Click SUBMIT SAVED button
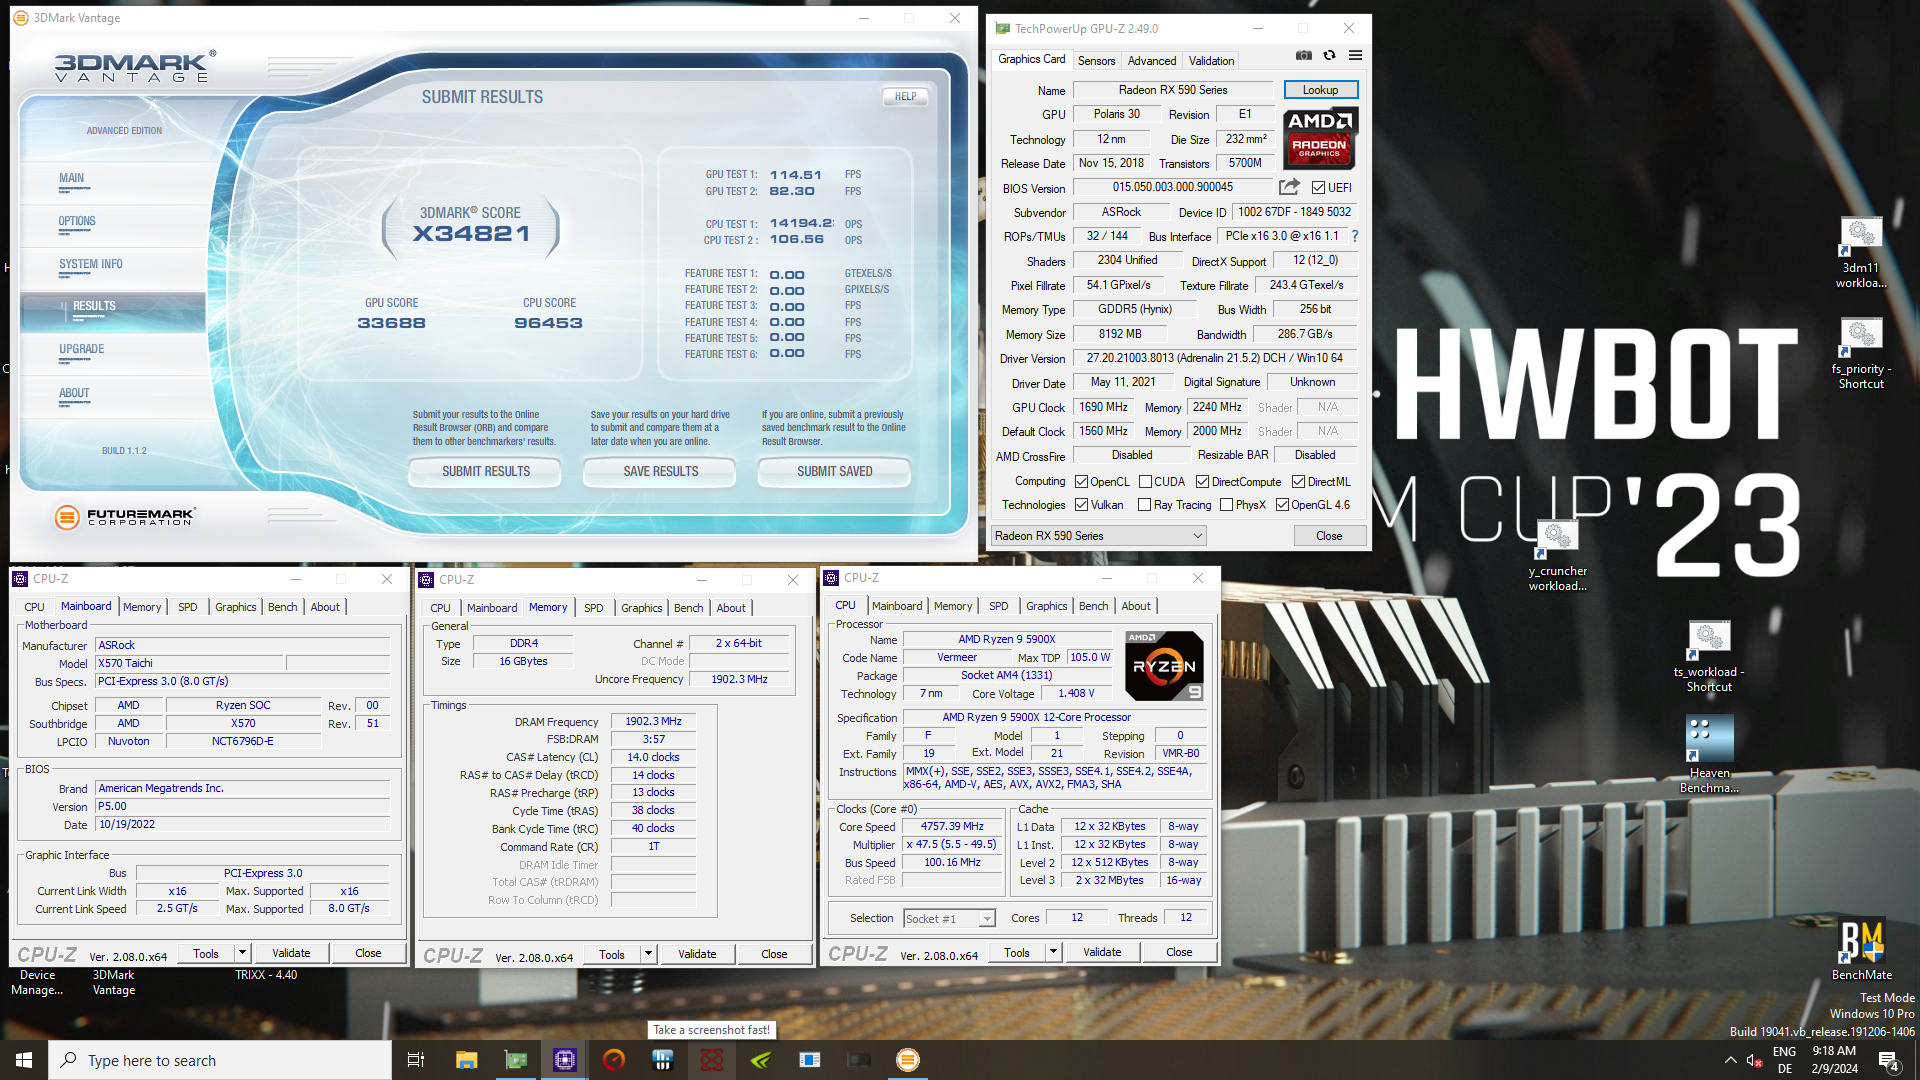Viewport: 1920px width, 1080px height. [834, 472]
